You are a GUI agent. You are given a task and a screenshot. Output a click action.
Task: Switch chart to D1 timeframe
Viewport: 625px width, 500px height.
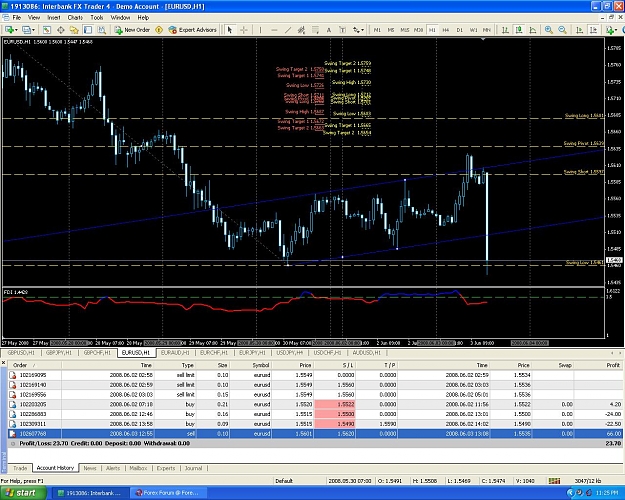pyautogui.click(x=460, y=30)
